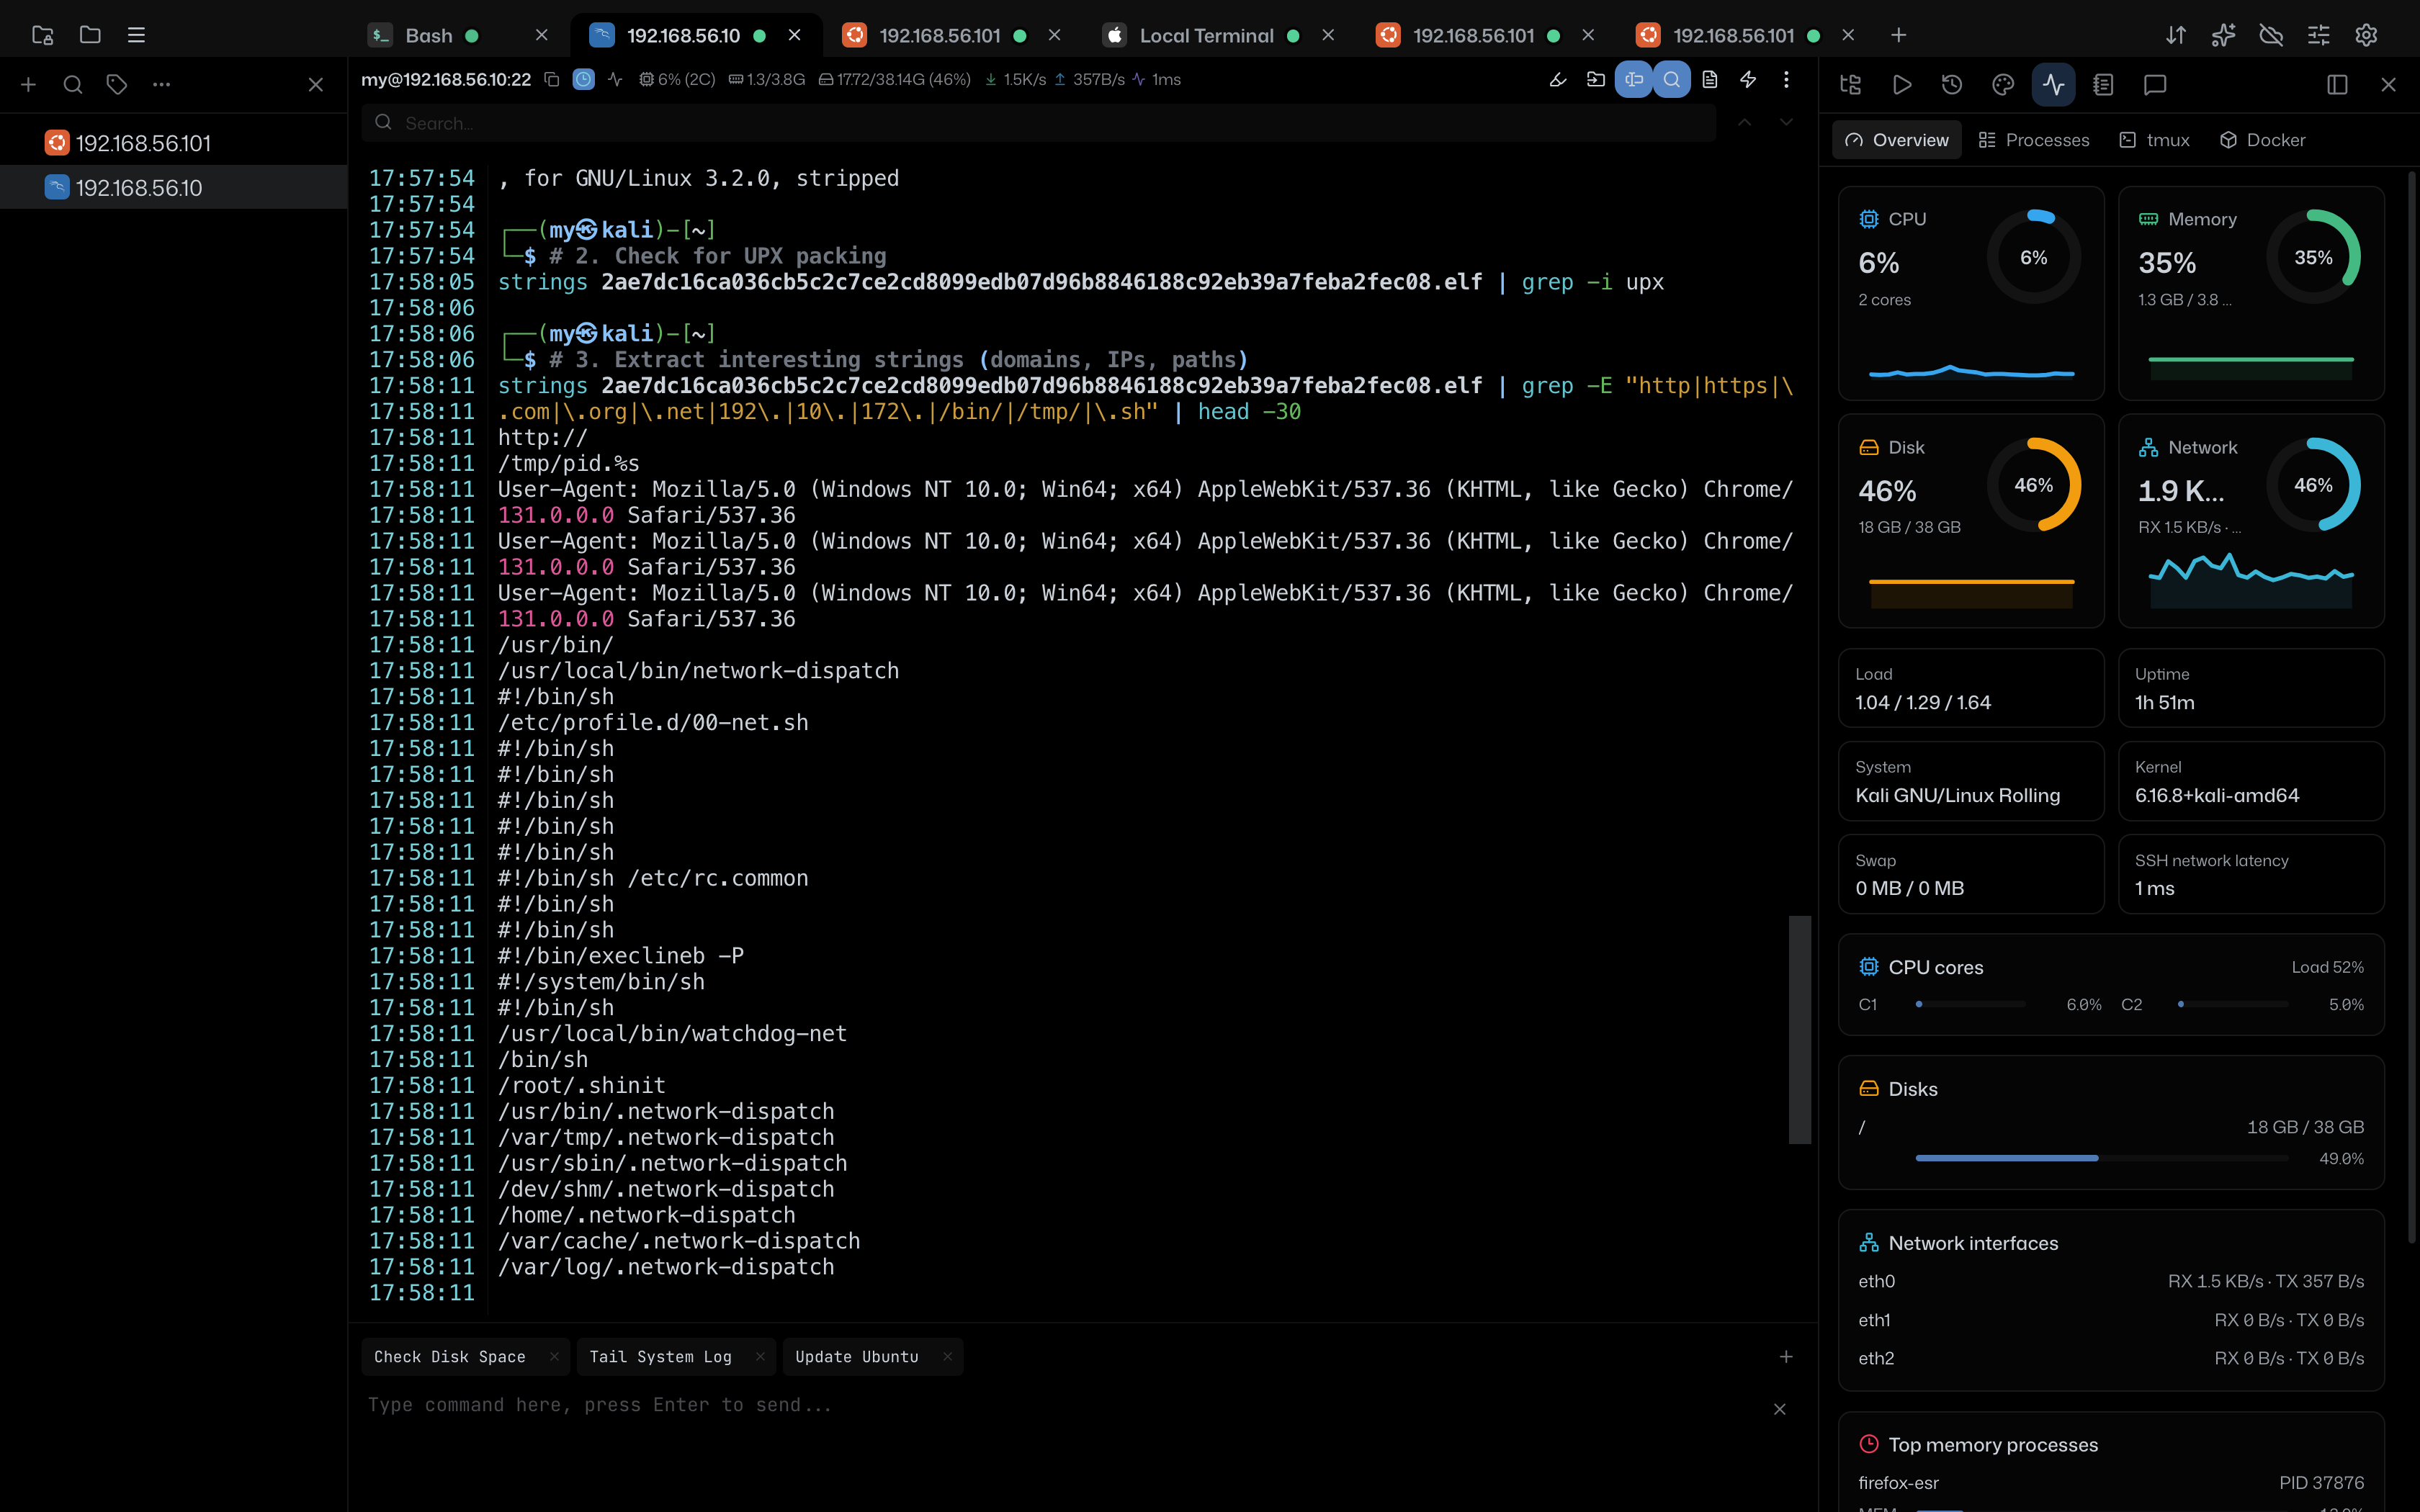2420x1512 pixels.
Task: Copy the my@192.168.56.10:22 host address
Action: click(x=551, y=79)
